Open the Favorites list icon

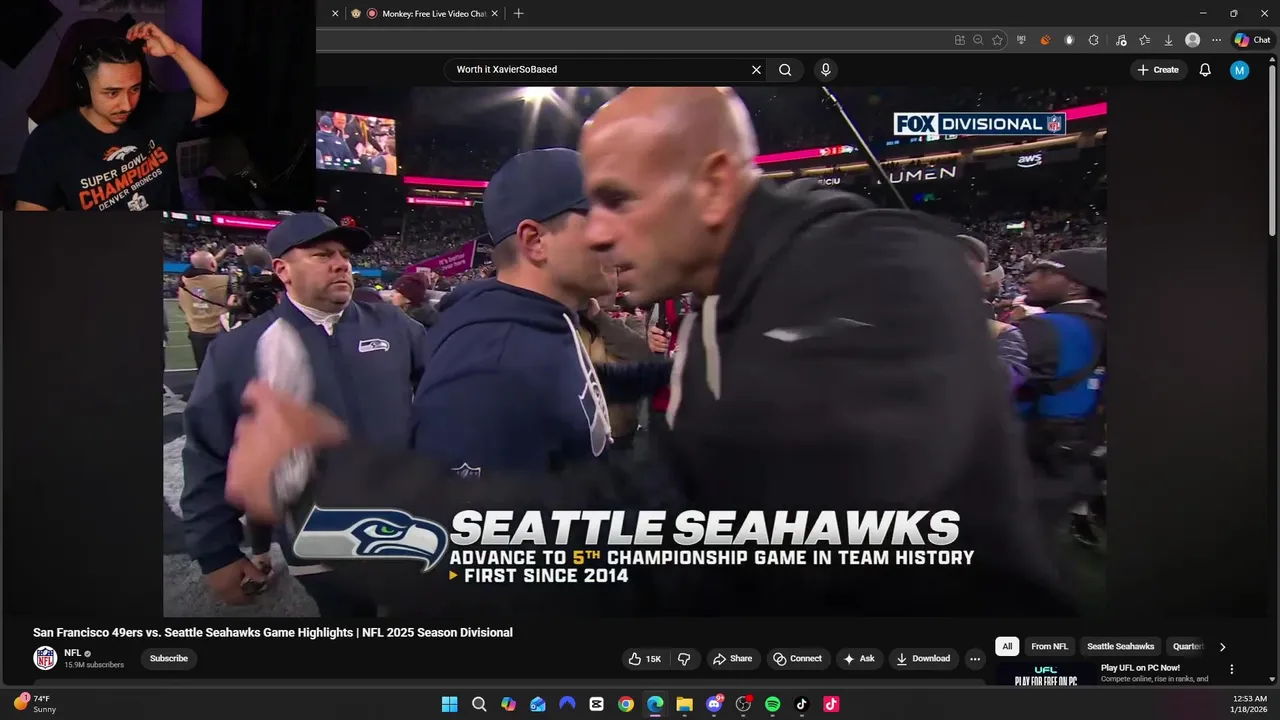(x=1145, y=40)
